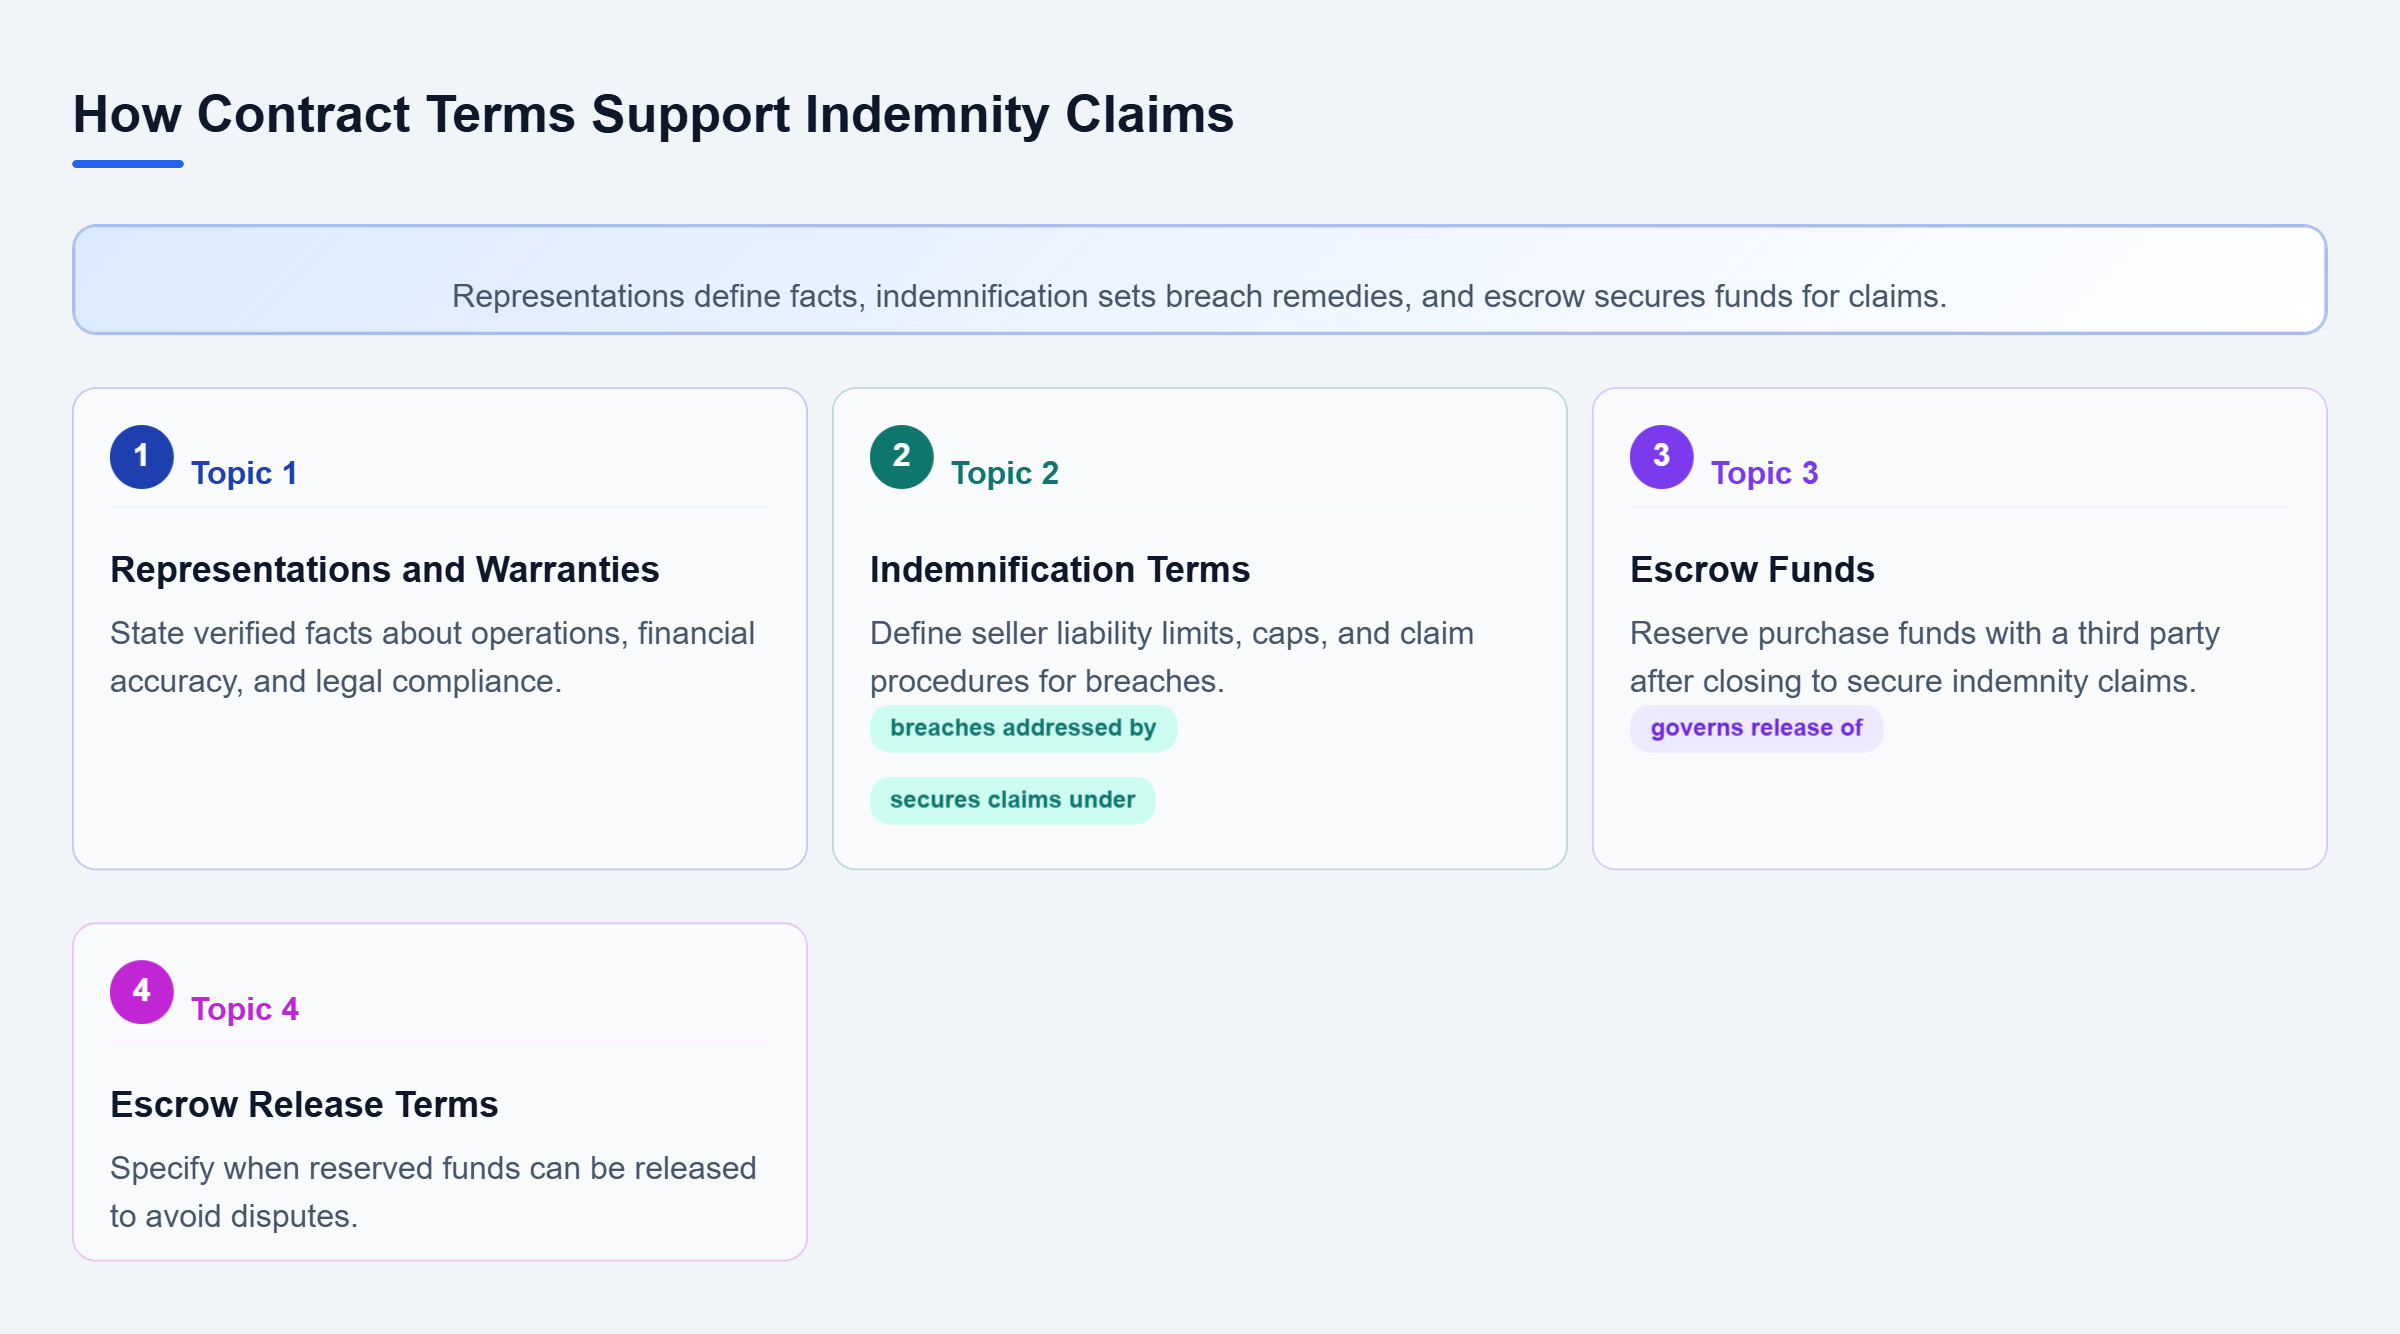Viewport: 2400px width, 1334px height.
Task: Click the description 'Reserve purchase funds with a third party'
Action: coord(1925,657)
